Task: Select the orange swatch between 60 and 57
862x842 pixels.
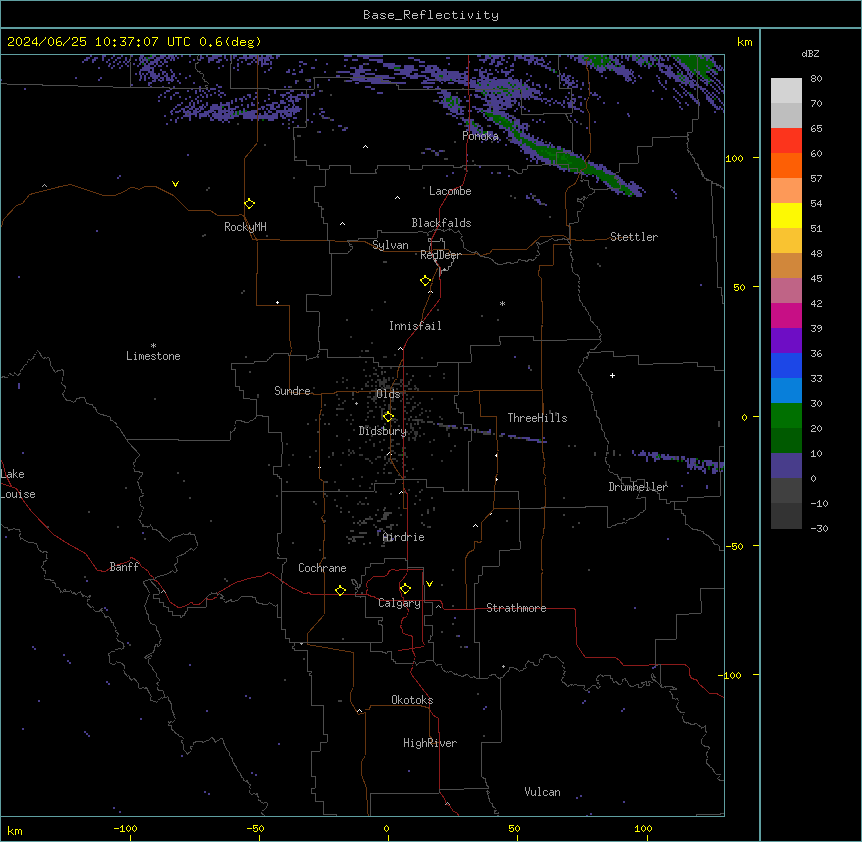Action: click(x=786, y=165)
